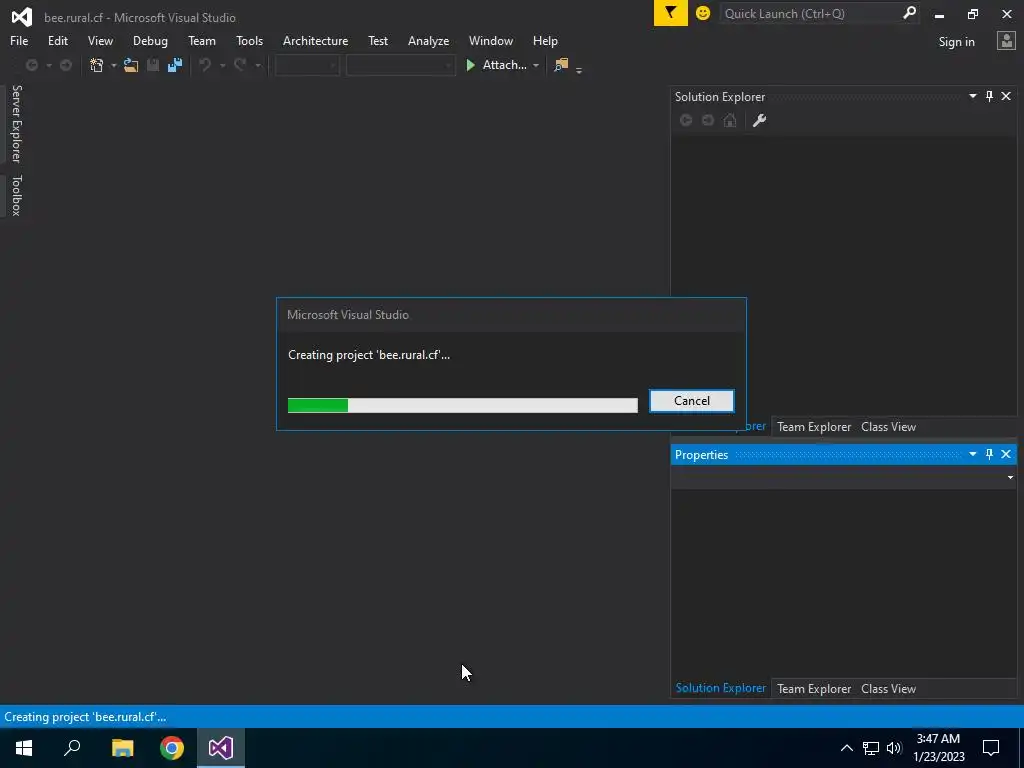1024x768 pixels.
Task: Click the Navigate Backward toolbar arrow
Action: (31, 65)
